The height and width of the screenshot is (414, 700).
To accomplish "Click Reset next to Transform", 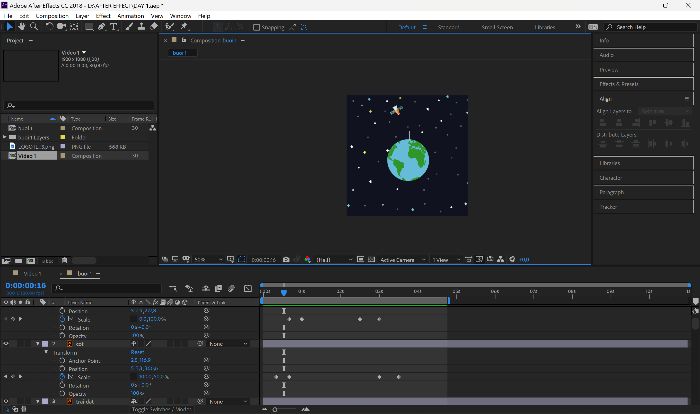I will tap(137, 352).
